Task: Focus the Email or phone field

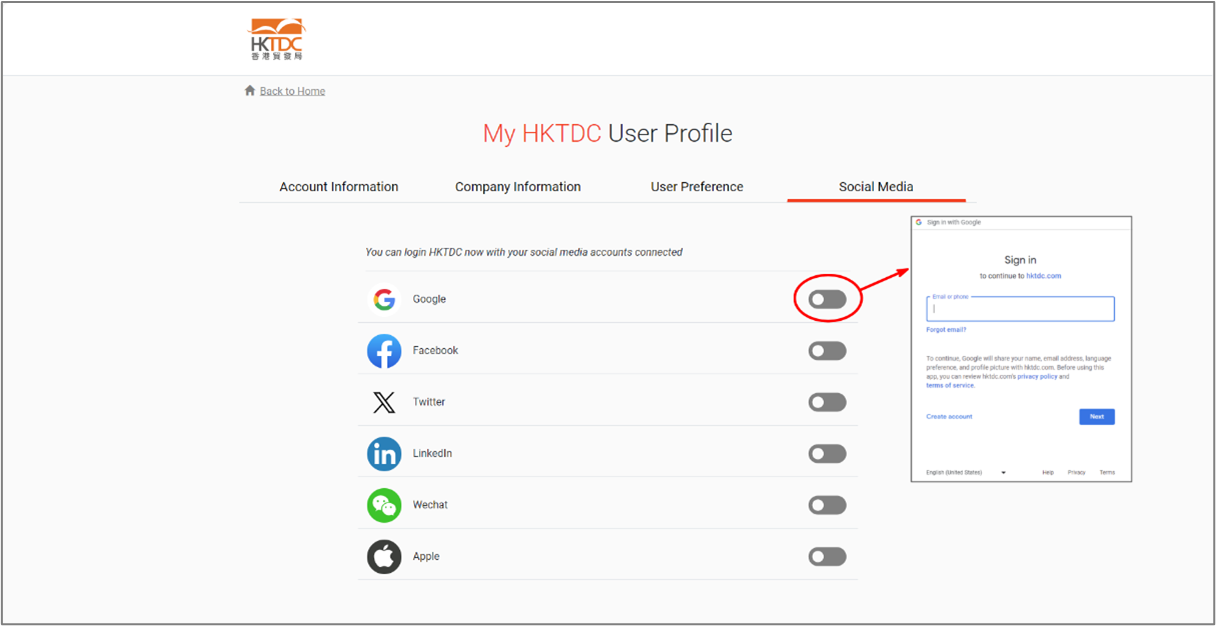Action: (x=1020, y=309)
